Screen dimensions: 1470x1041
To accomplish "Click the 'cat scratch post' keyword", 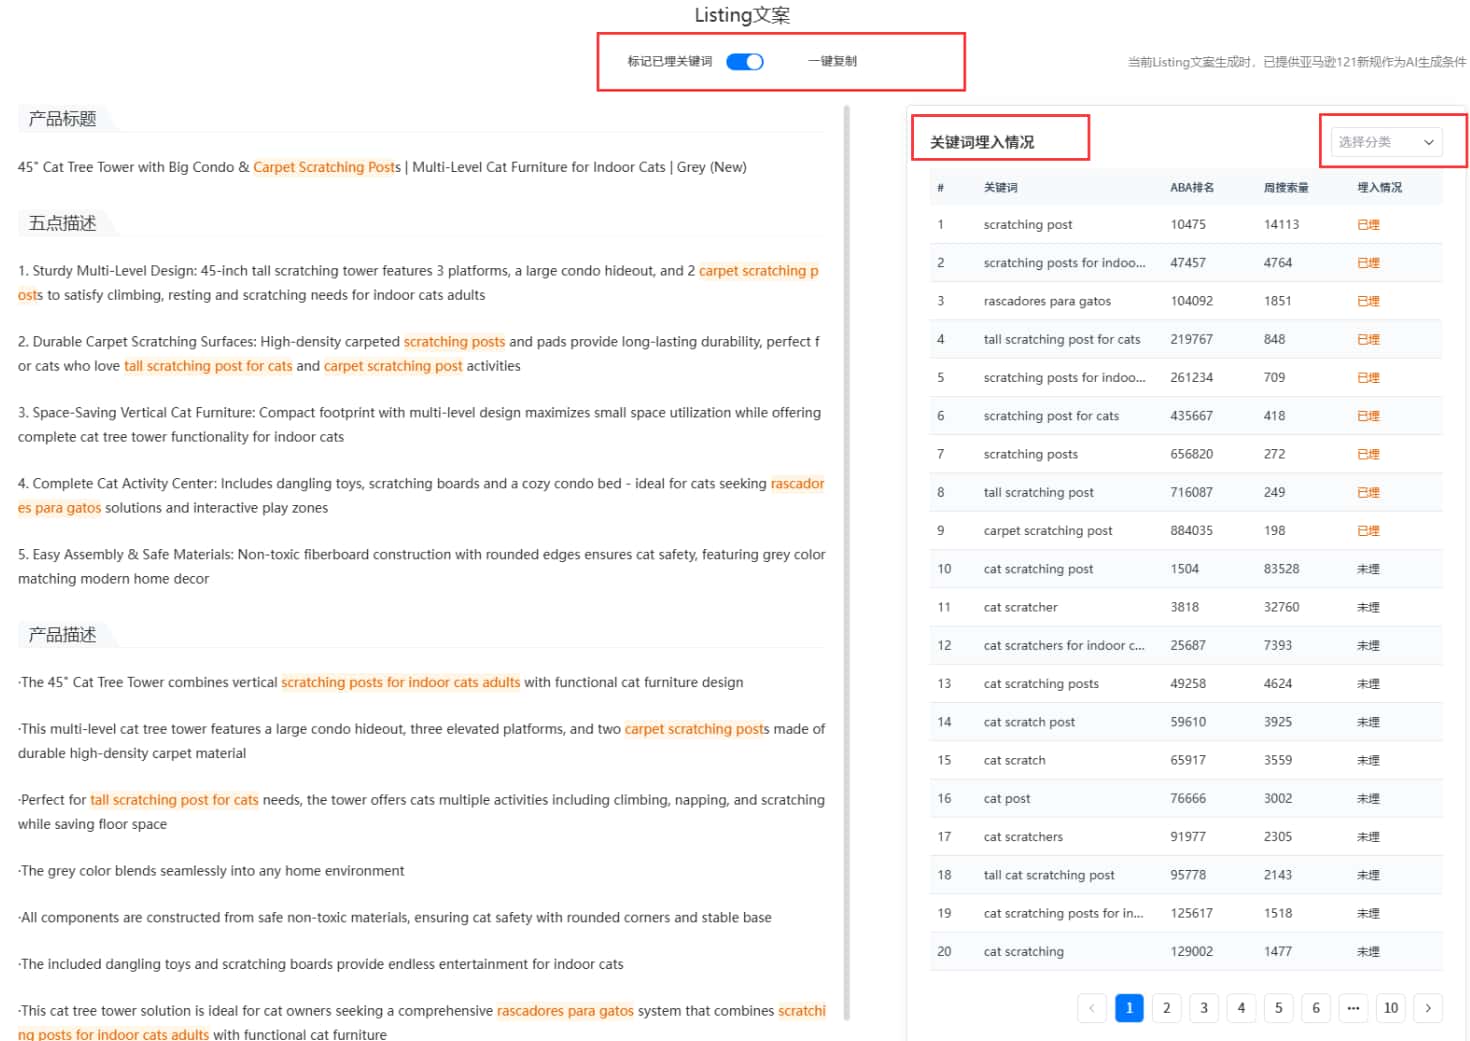I will [1029, 722].
